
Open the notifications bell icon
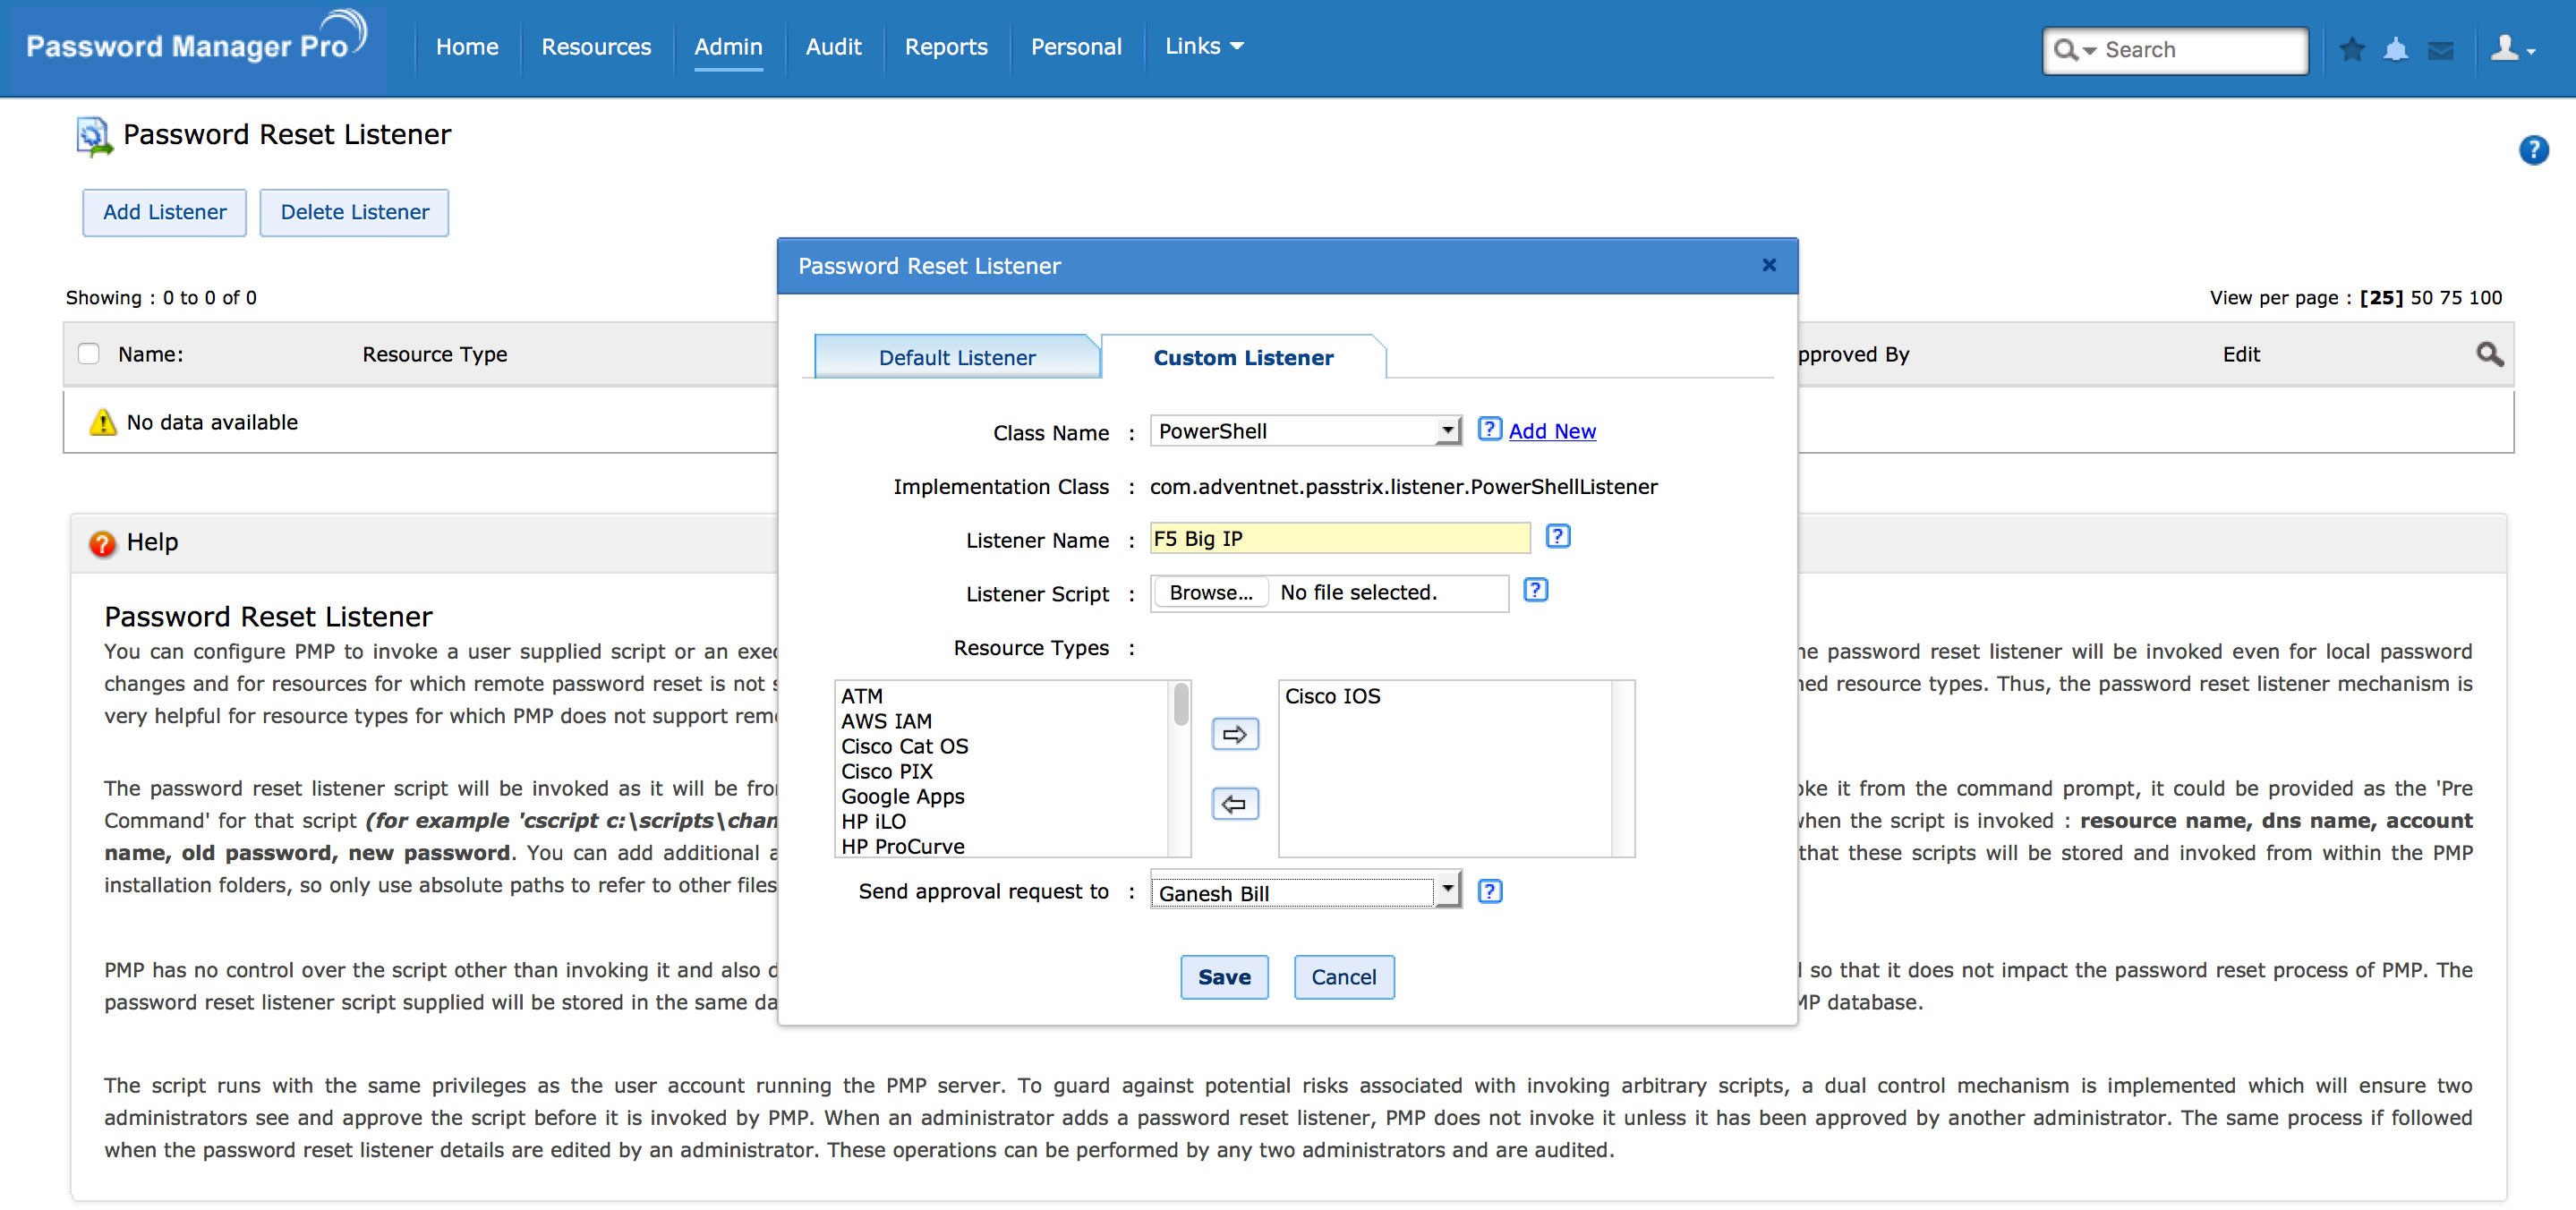coord(2396,49)
